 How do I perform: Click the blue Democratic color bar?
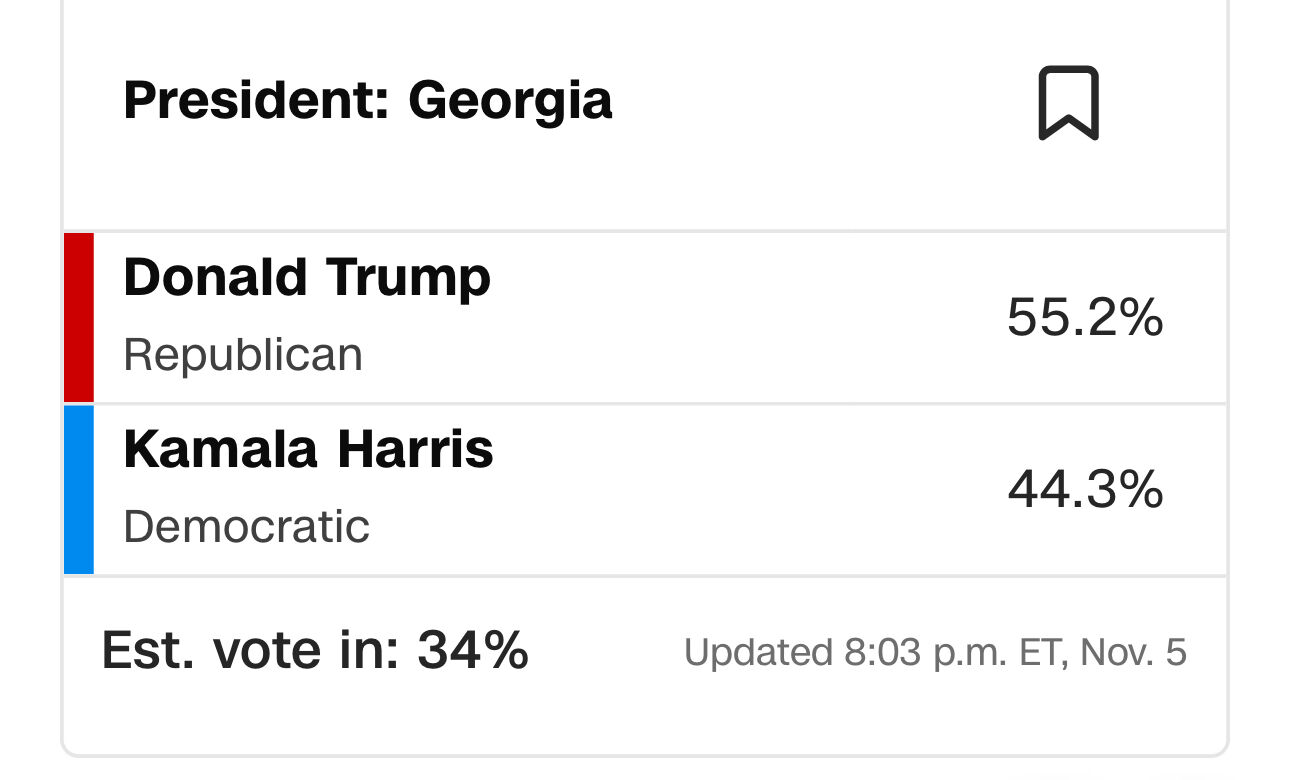click(x=79, y=490)
